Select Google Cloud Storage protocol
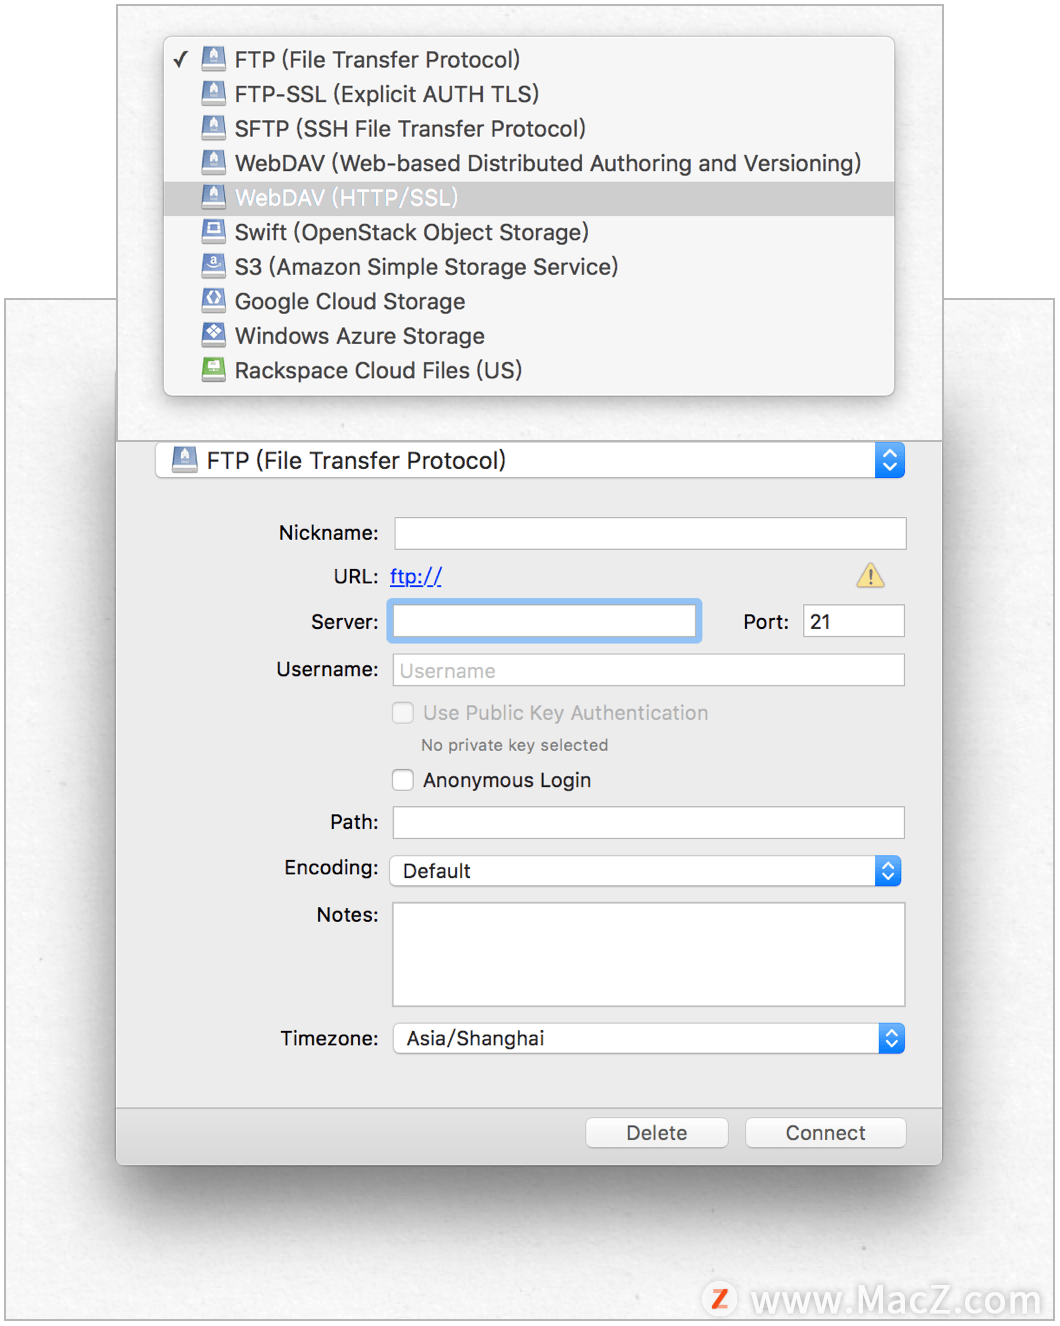Image resolution: width=1060 pixels, height=1326 pixels. [529, 301]
